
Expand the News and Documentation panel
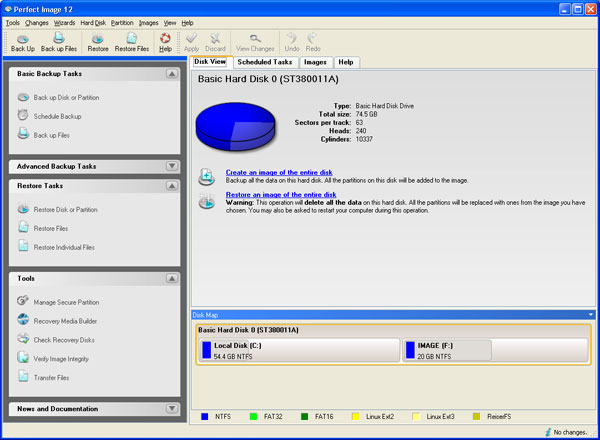point(171,409)
